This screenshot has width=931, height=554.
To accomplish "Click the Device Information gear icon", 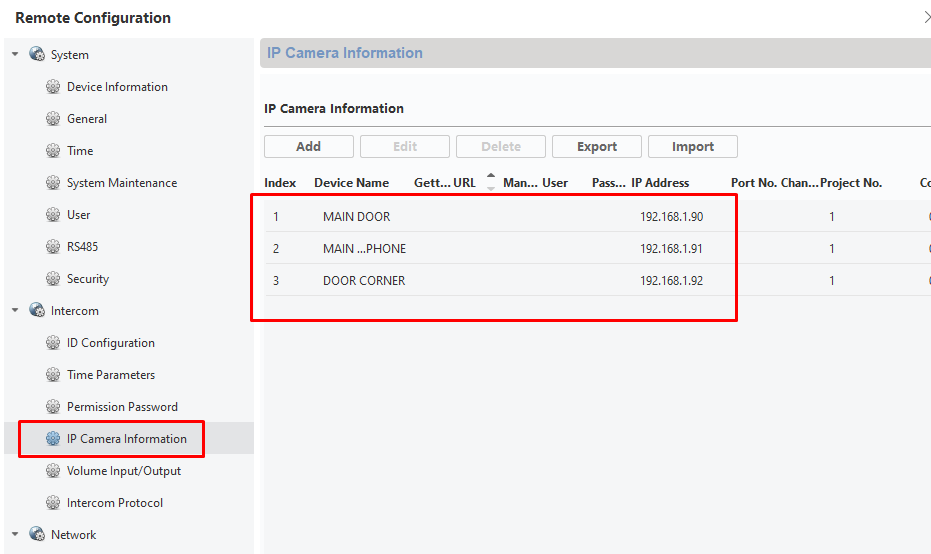I will tap(53, 87).
